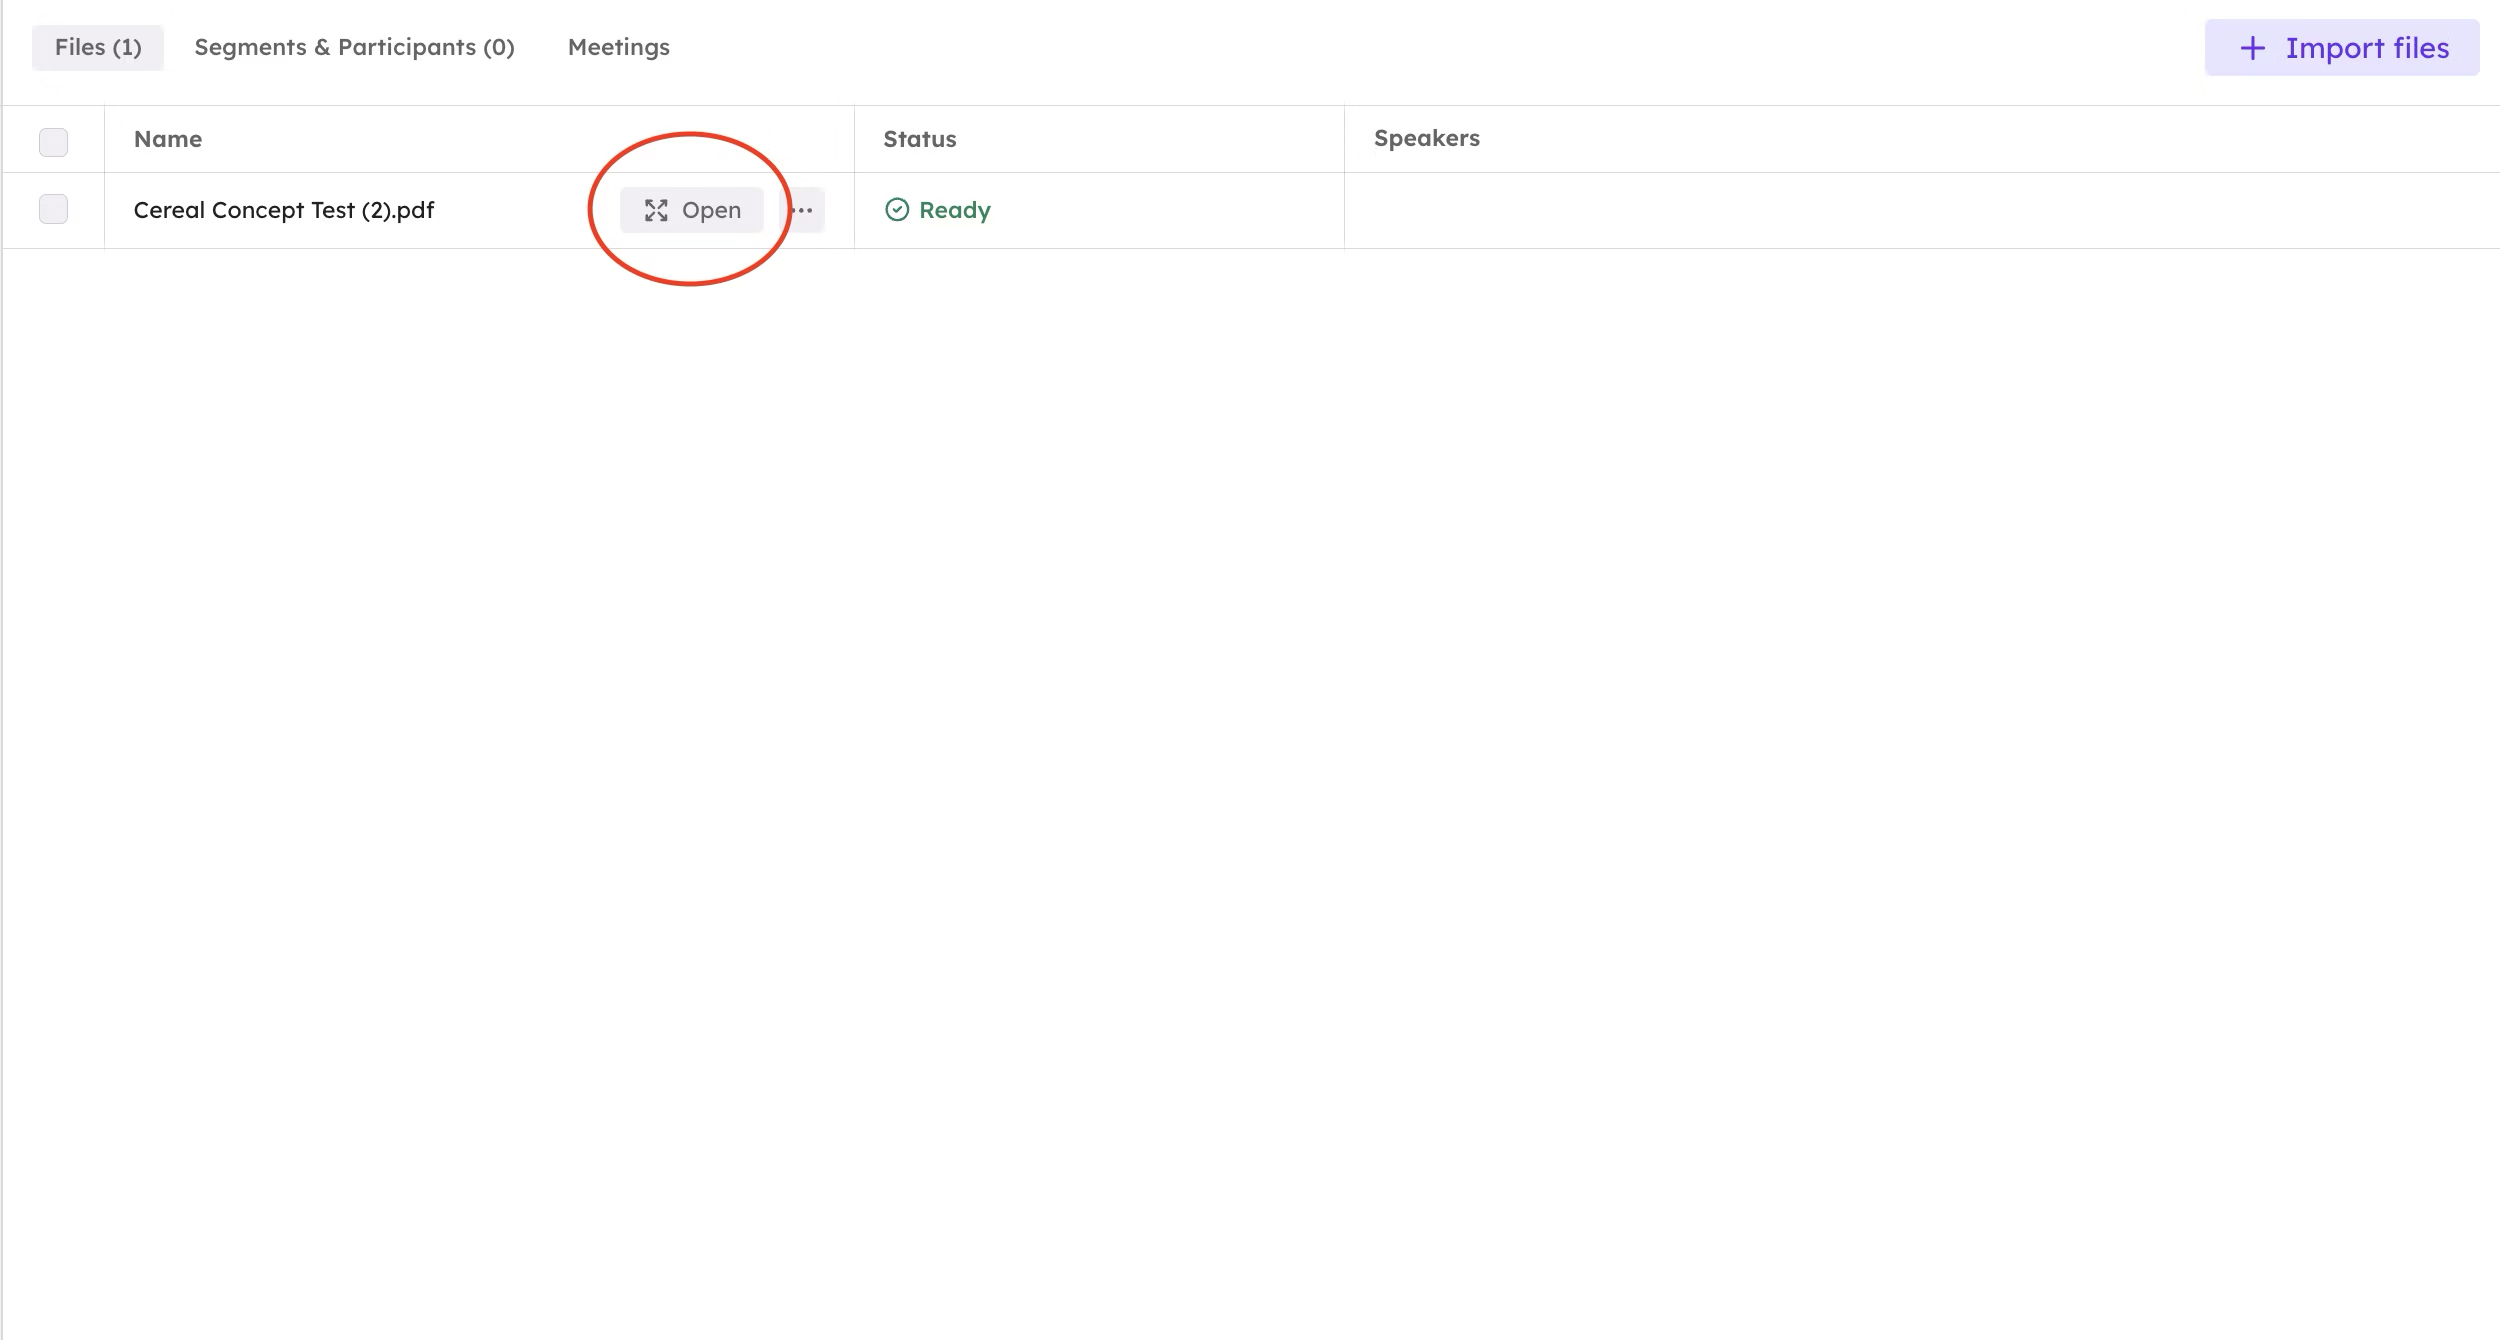Open the three-dot more options menu
This screenshot has height=1340, width=2500.
click(803, 210)
